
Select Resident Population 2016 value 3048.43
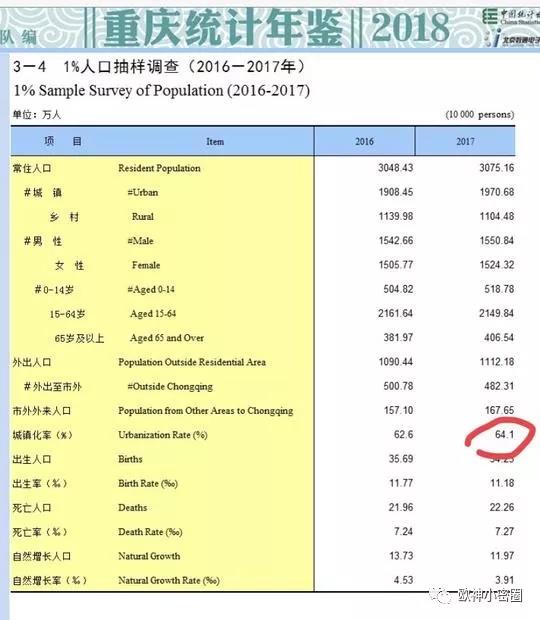395,168
